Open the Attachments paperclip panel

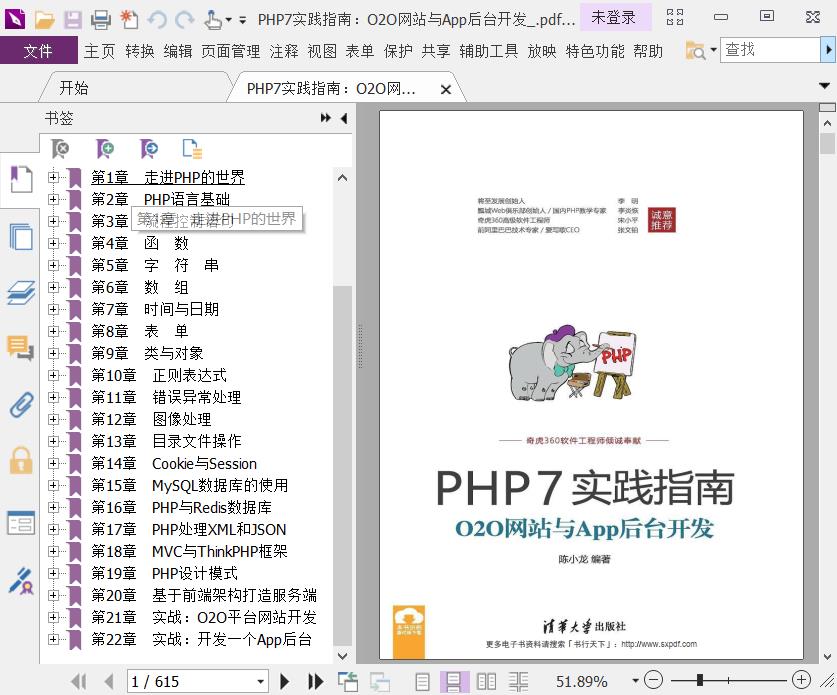tap(21, 405)
